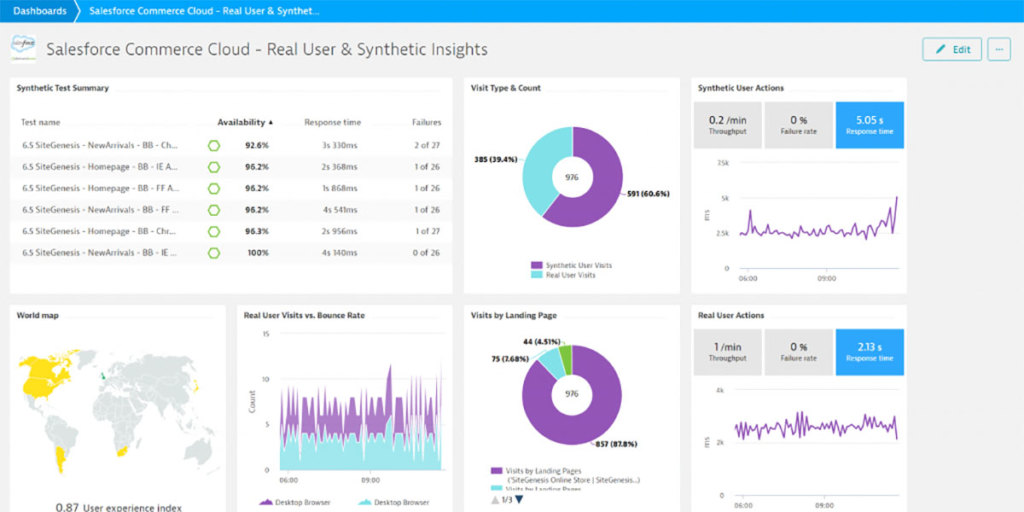
Task: Open the World map tile title
Action: click(37, 315)
